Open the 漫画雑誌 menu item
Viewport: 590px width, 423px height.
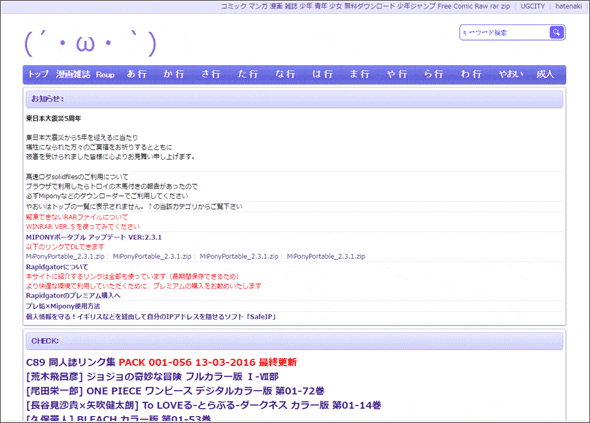point(73,74)
